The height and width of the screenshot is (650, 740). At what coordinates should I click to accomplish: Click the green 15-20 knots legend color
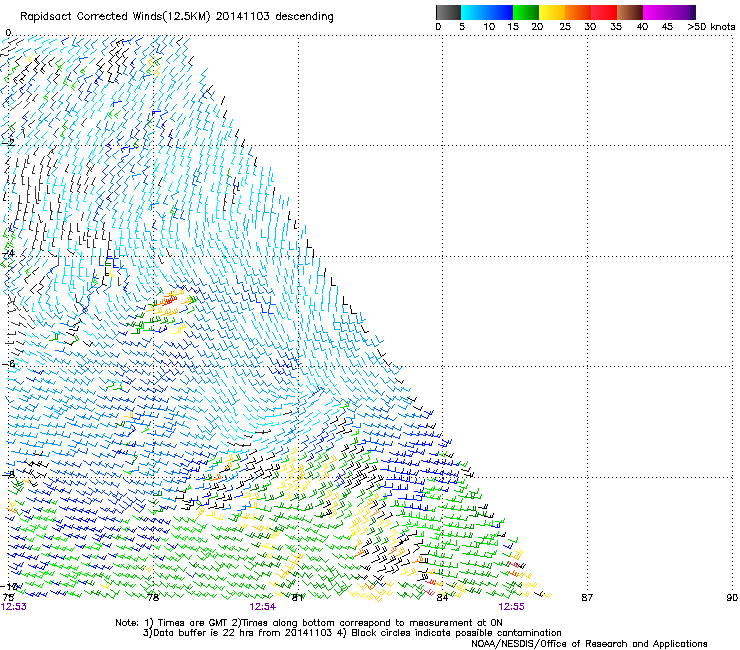[526, 12]
